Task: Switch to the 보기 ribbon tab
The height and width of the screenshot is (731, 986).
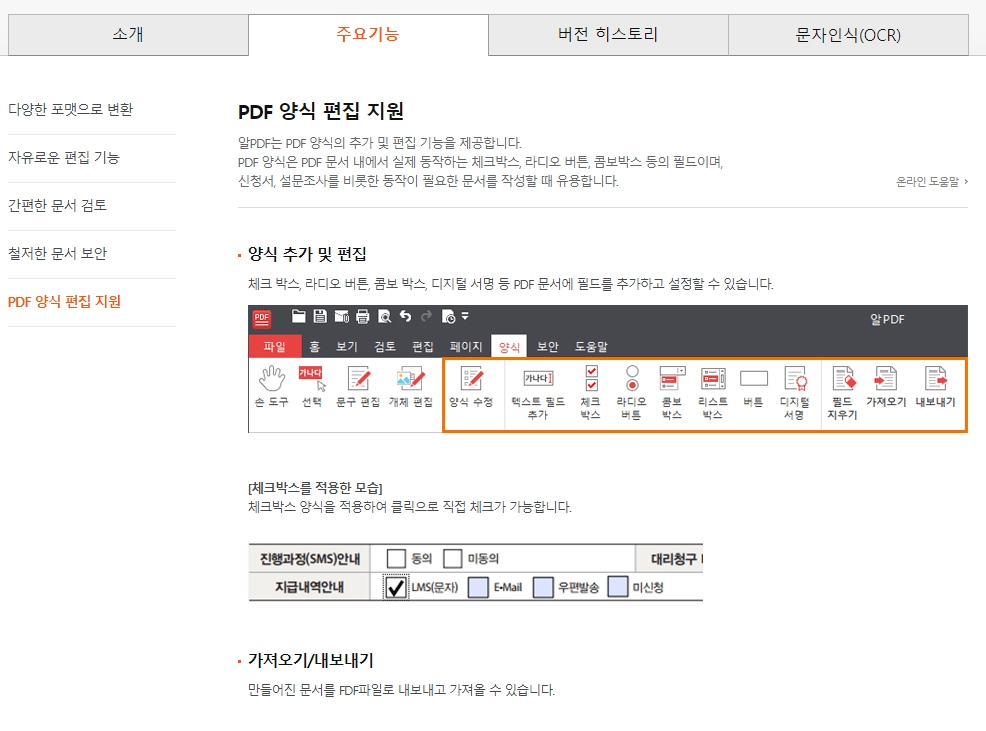Action: pyautogui.click(x=346, y=347)
